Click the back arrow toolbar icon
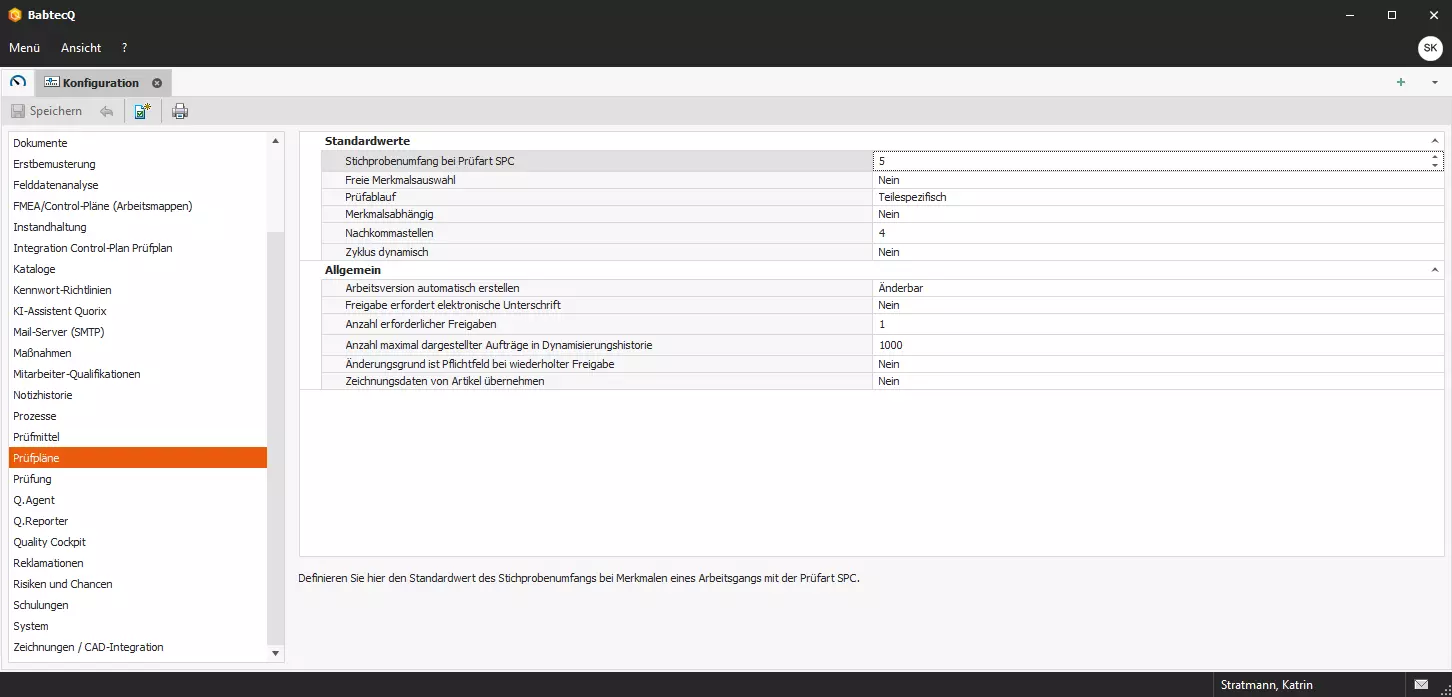This screenshot has width=1452, height=697. coord(106,111)
